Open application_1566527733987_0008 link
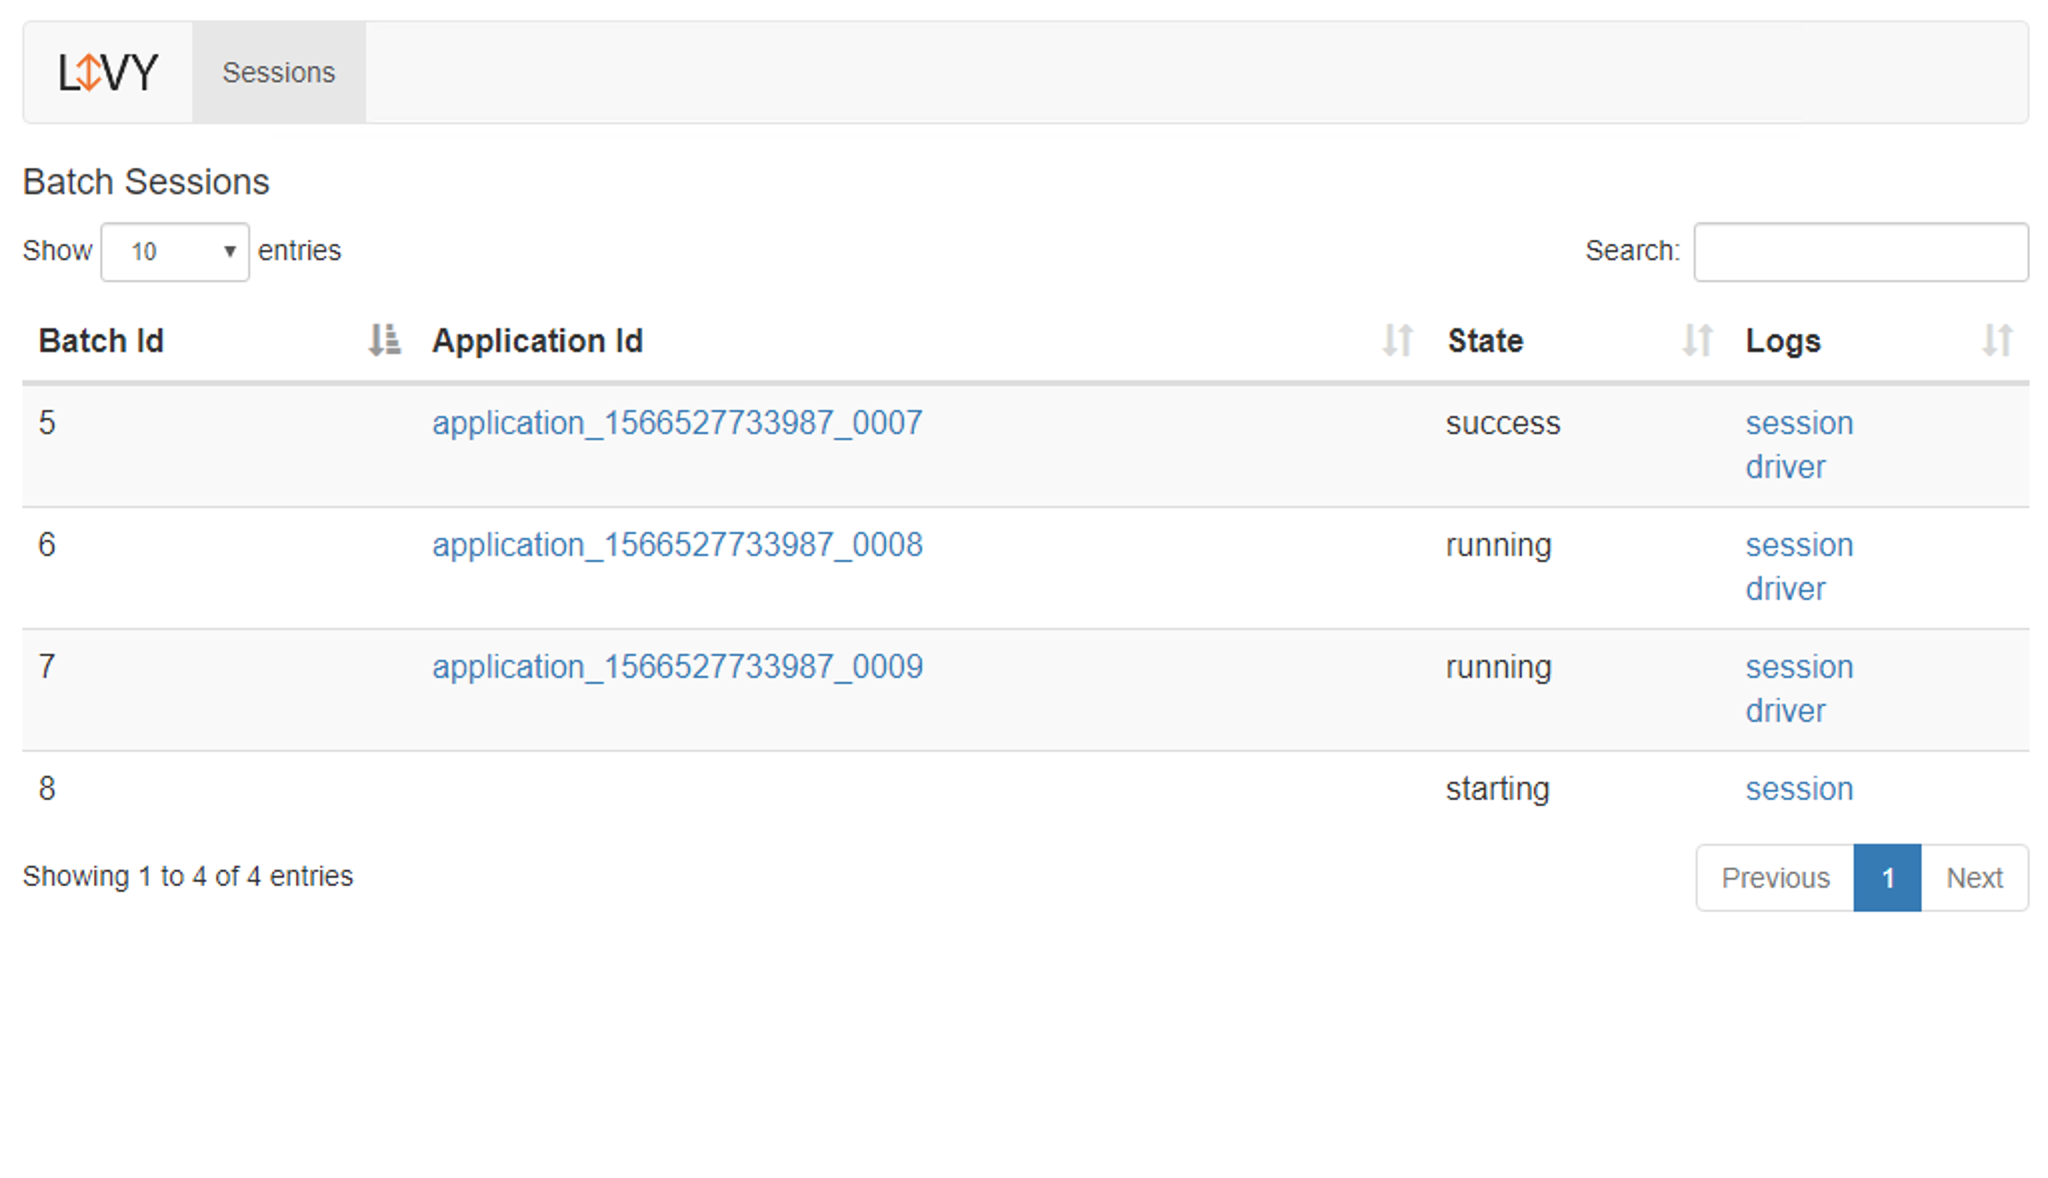This screenshot has width=2048, height=1178. pos(677,546)
